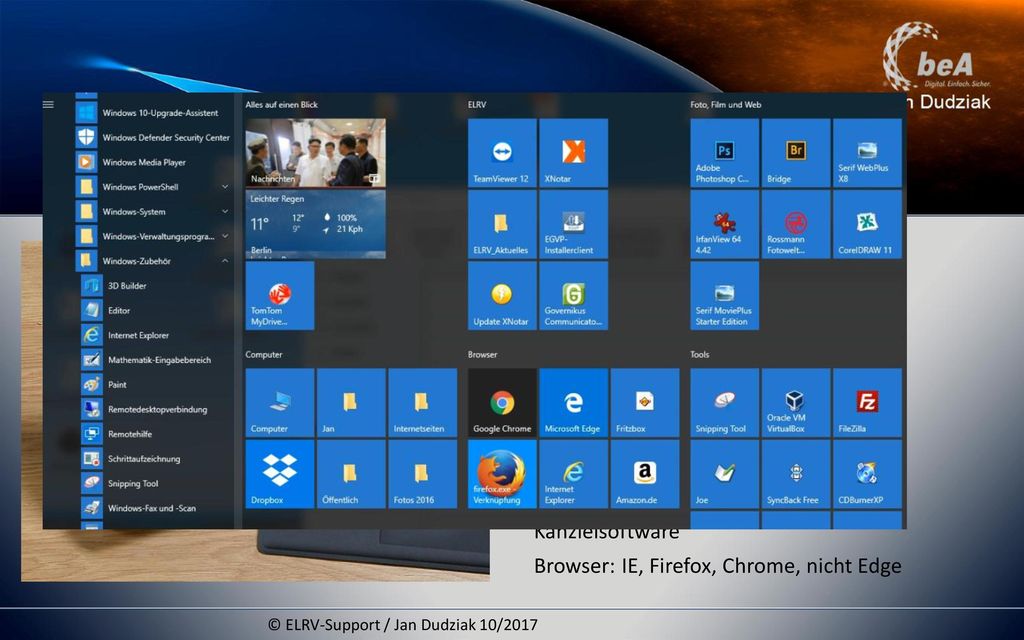Open Serif MoviePlus Starter Edition tile
This screenshot has height=640, width=1024.
click(725, 295)
